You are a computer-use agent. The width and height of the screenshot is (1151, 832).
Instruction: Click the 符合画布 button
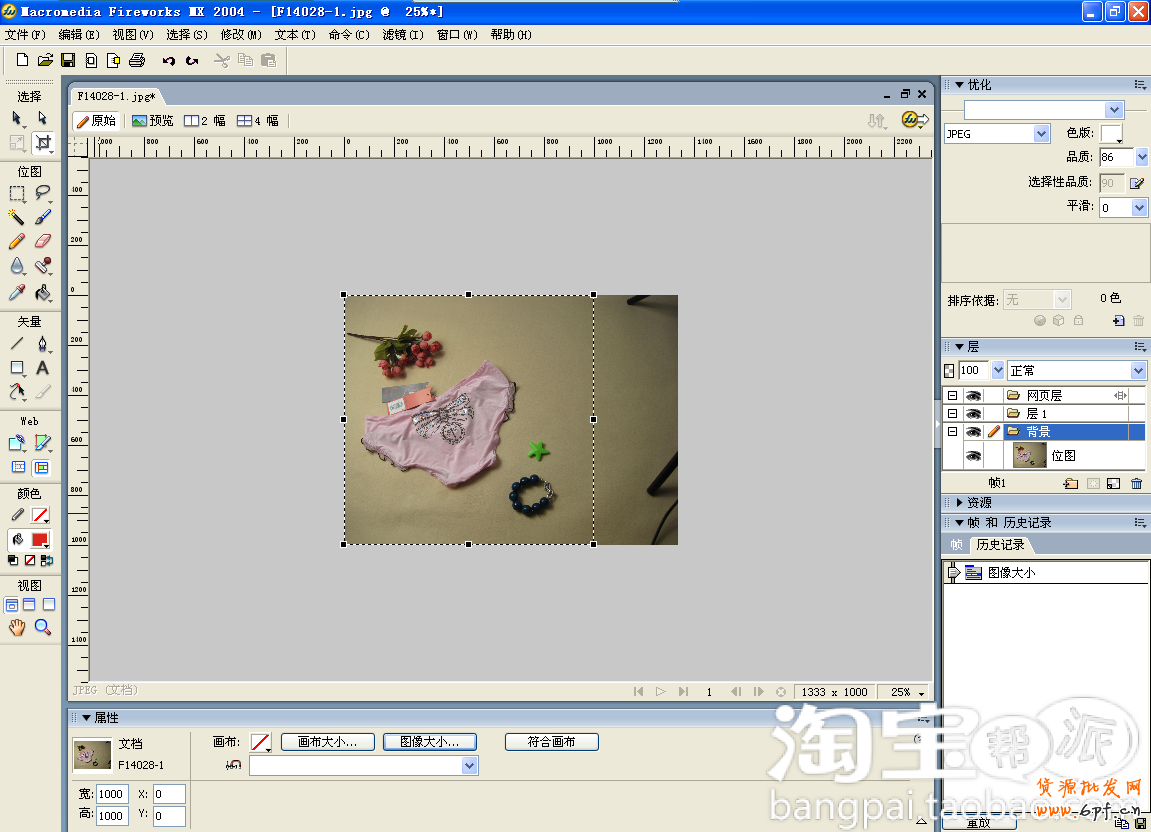coord(551,742)
